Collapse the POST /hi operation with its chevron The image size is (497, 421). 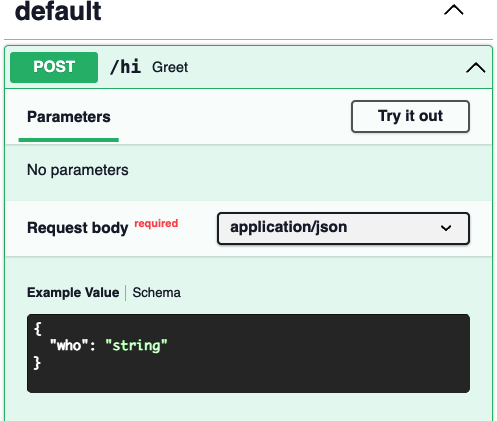[x=476, y=68]
